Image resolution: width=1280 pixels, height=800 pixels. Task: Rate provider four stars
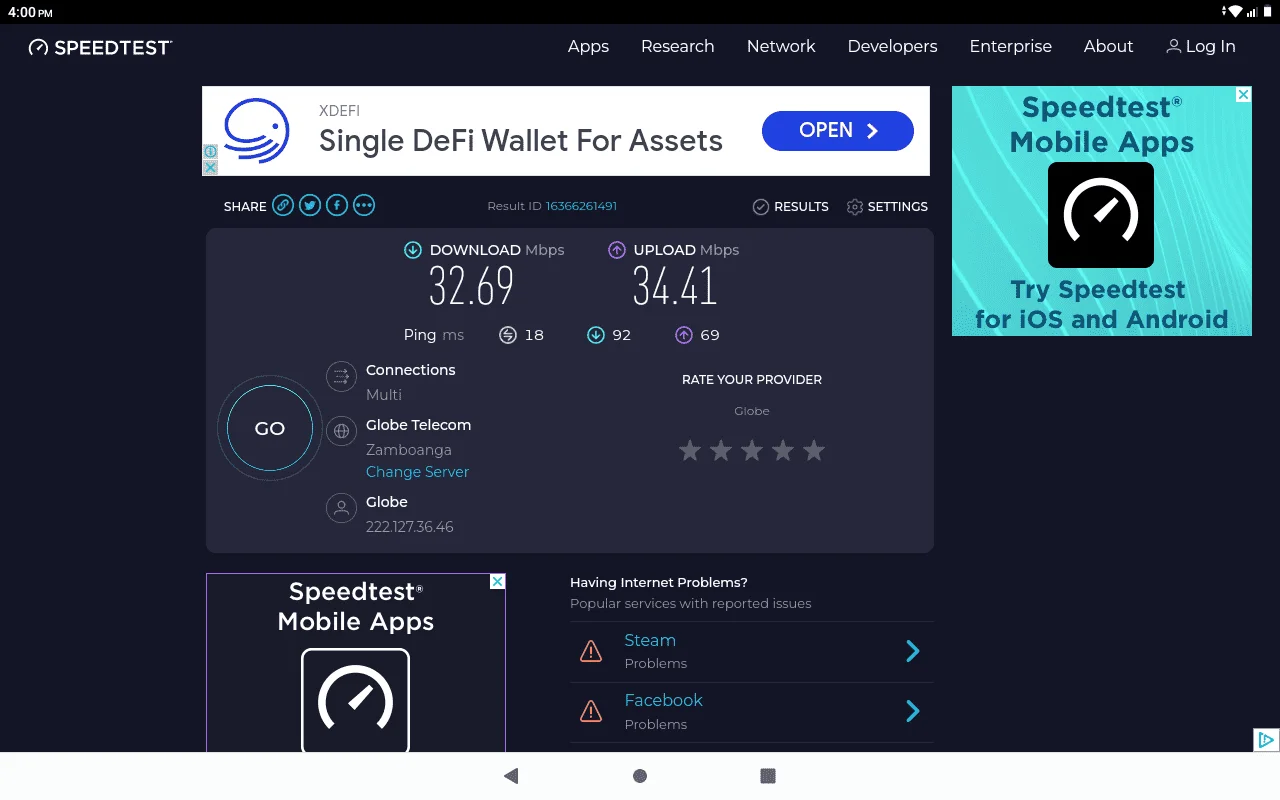tap(783, 451)
